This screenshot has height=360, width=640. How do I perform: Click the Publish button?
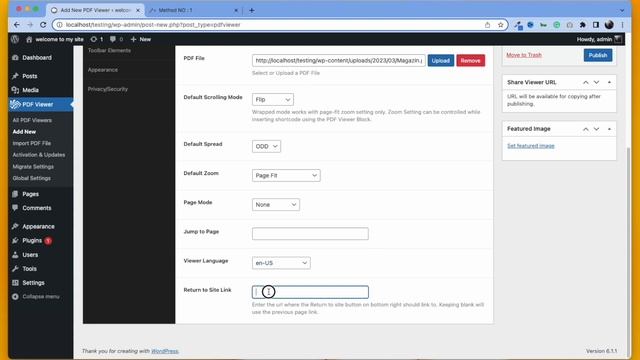pyautogui.click(x=598, y=55)
